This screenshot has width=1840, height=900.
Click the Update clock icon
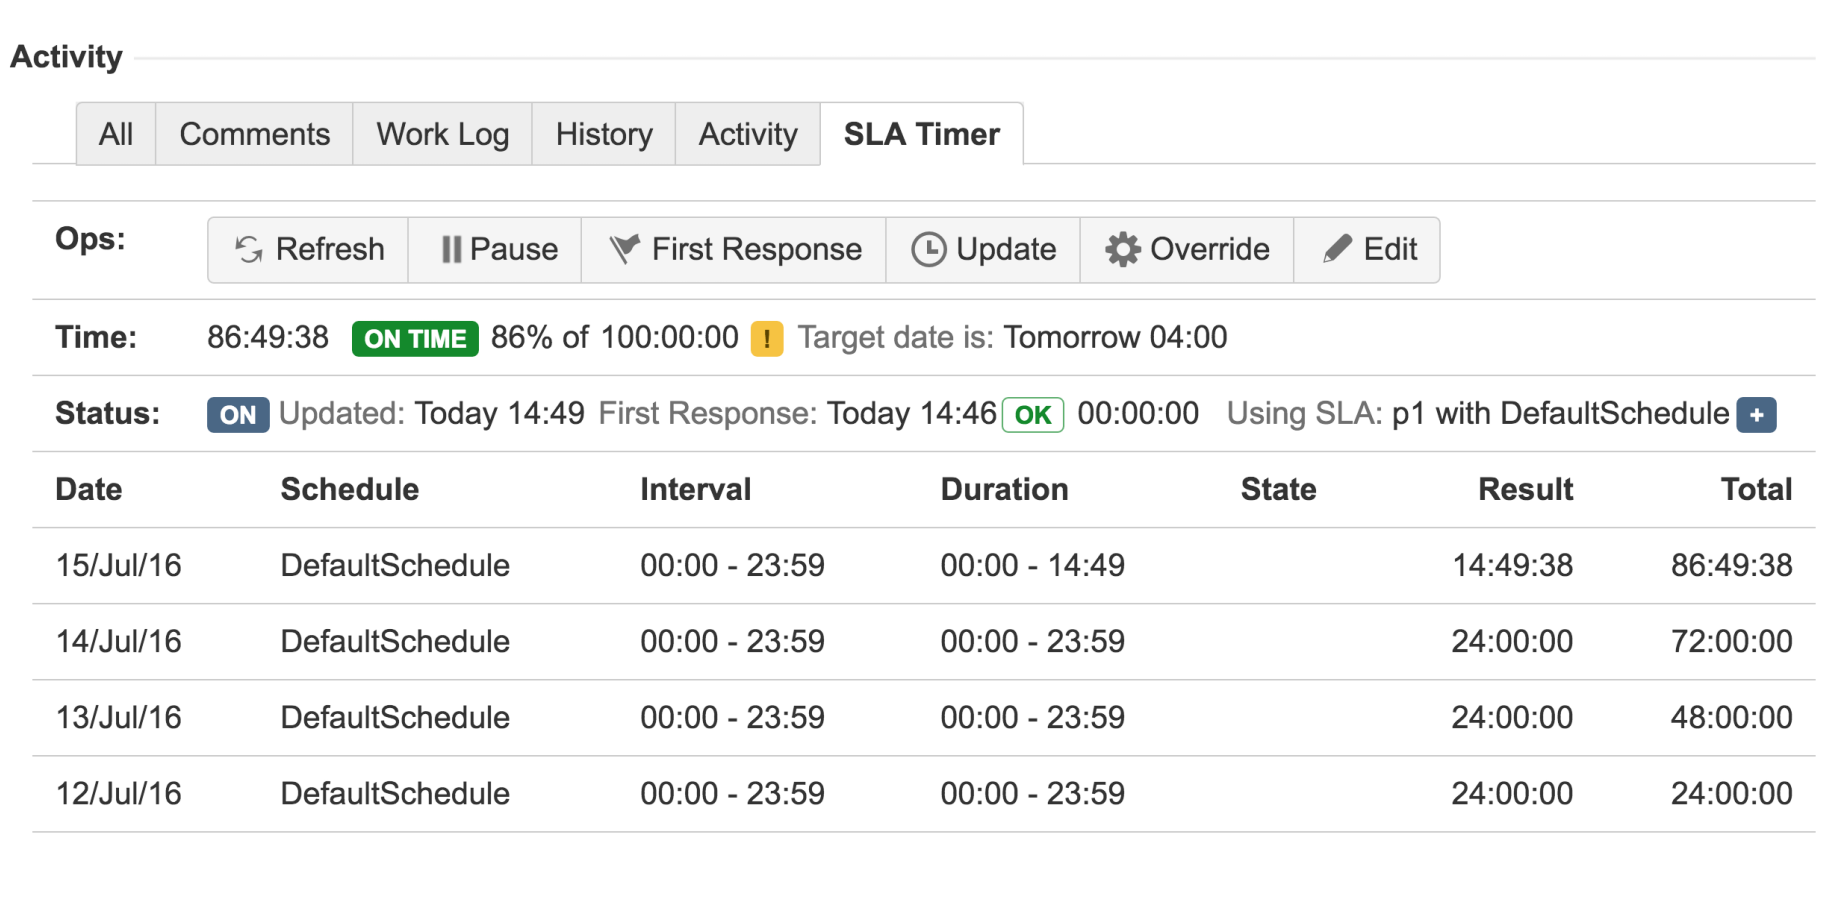tap(928, 249)
